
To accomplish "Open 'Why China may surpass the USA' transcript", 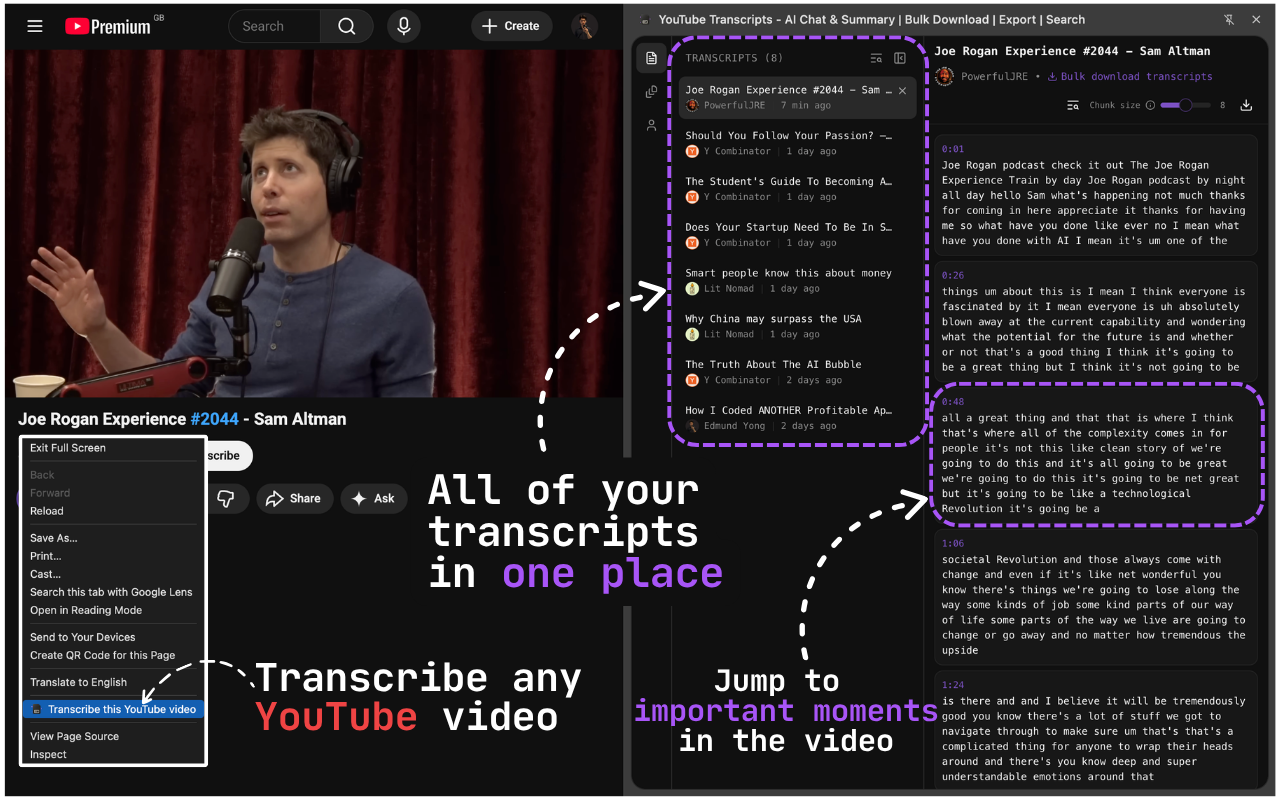I will 798,326.
